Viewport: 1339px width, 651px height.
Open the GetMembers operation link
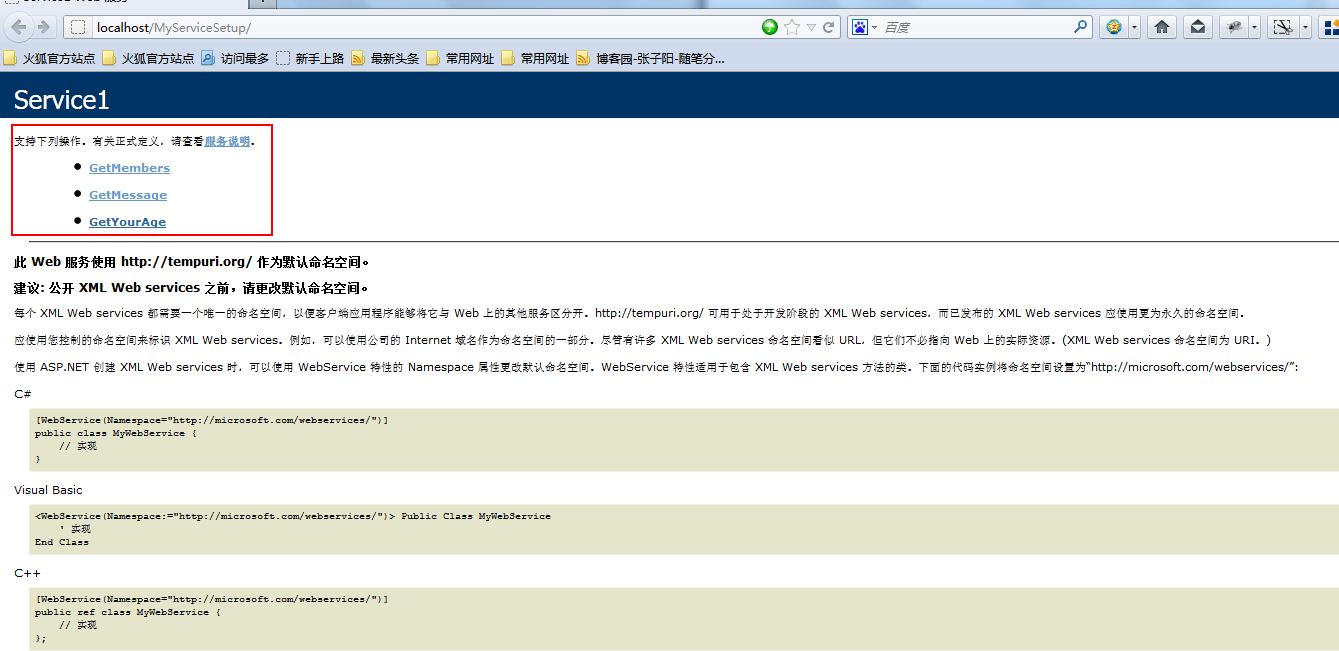tap(129, 168)
